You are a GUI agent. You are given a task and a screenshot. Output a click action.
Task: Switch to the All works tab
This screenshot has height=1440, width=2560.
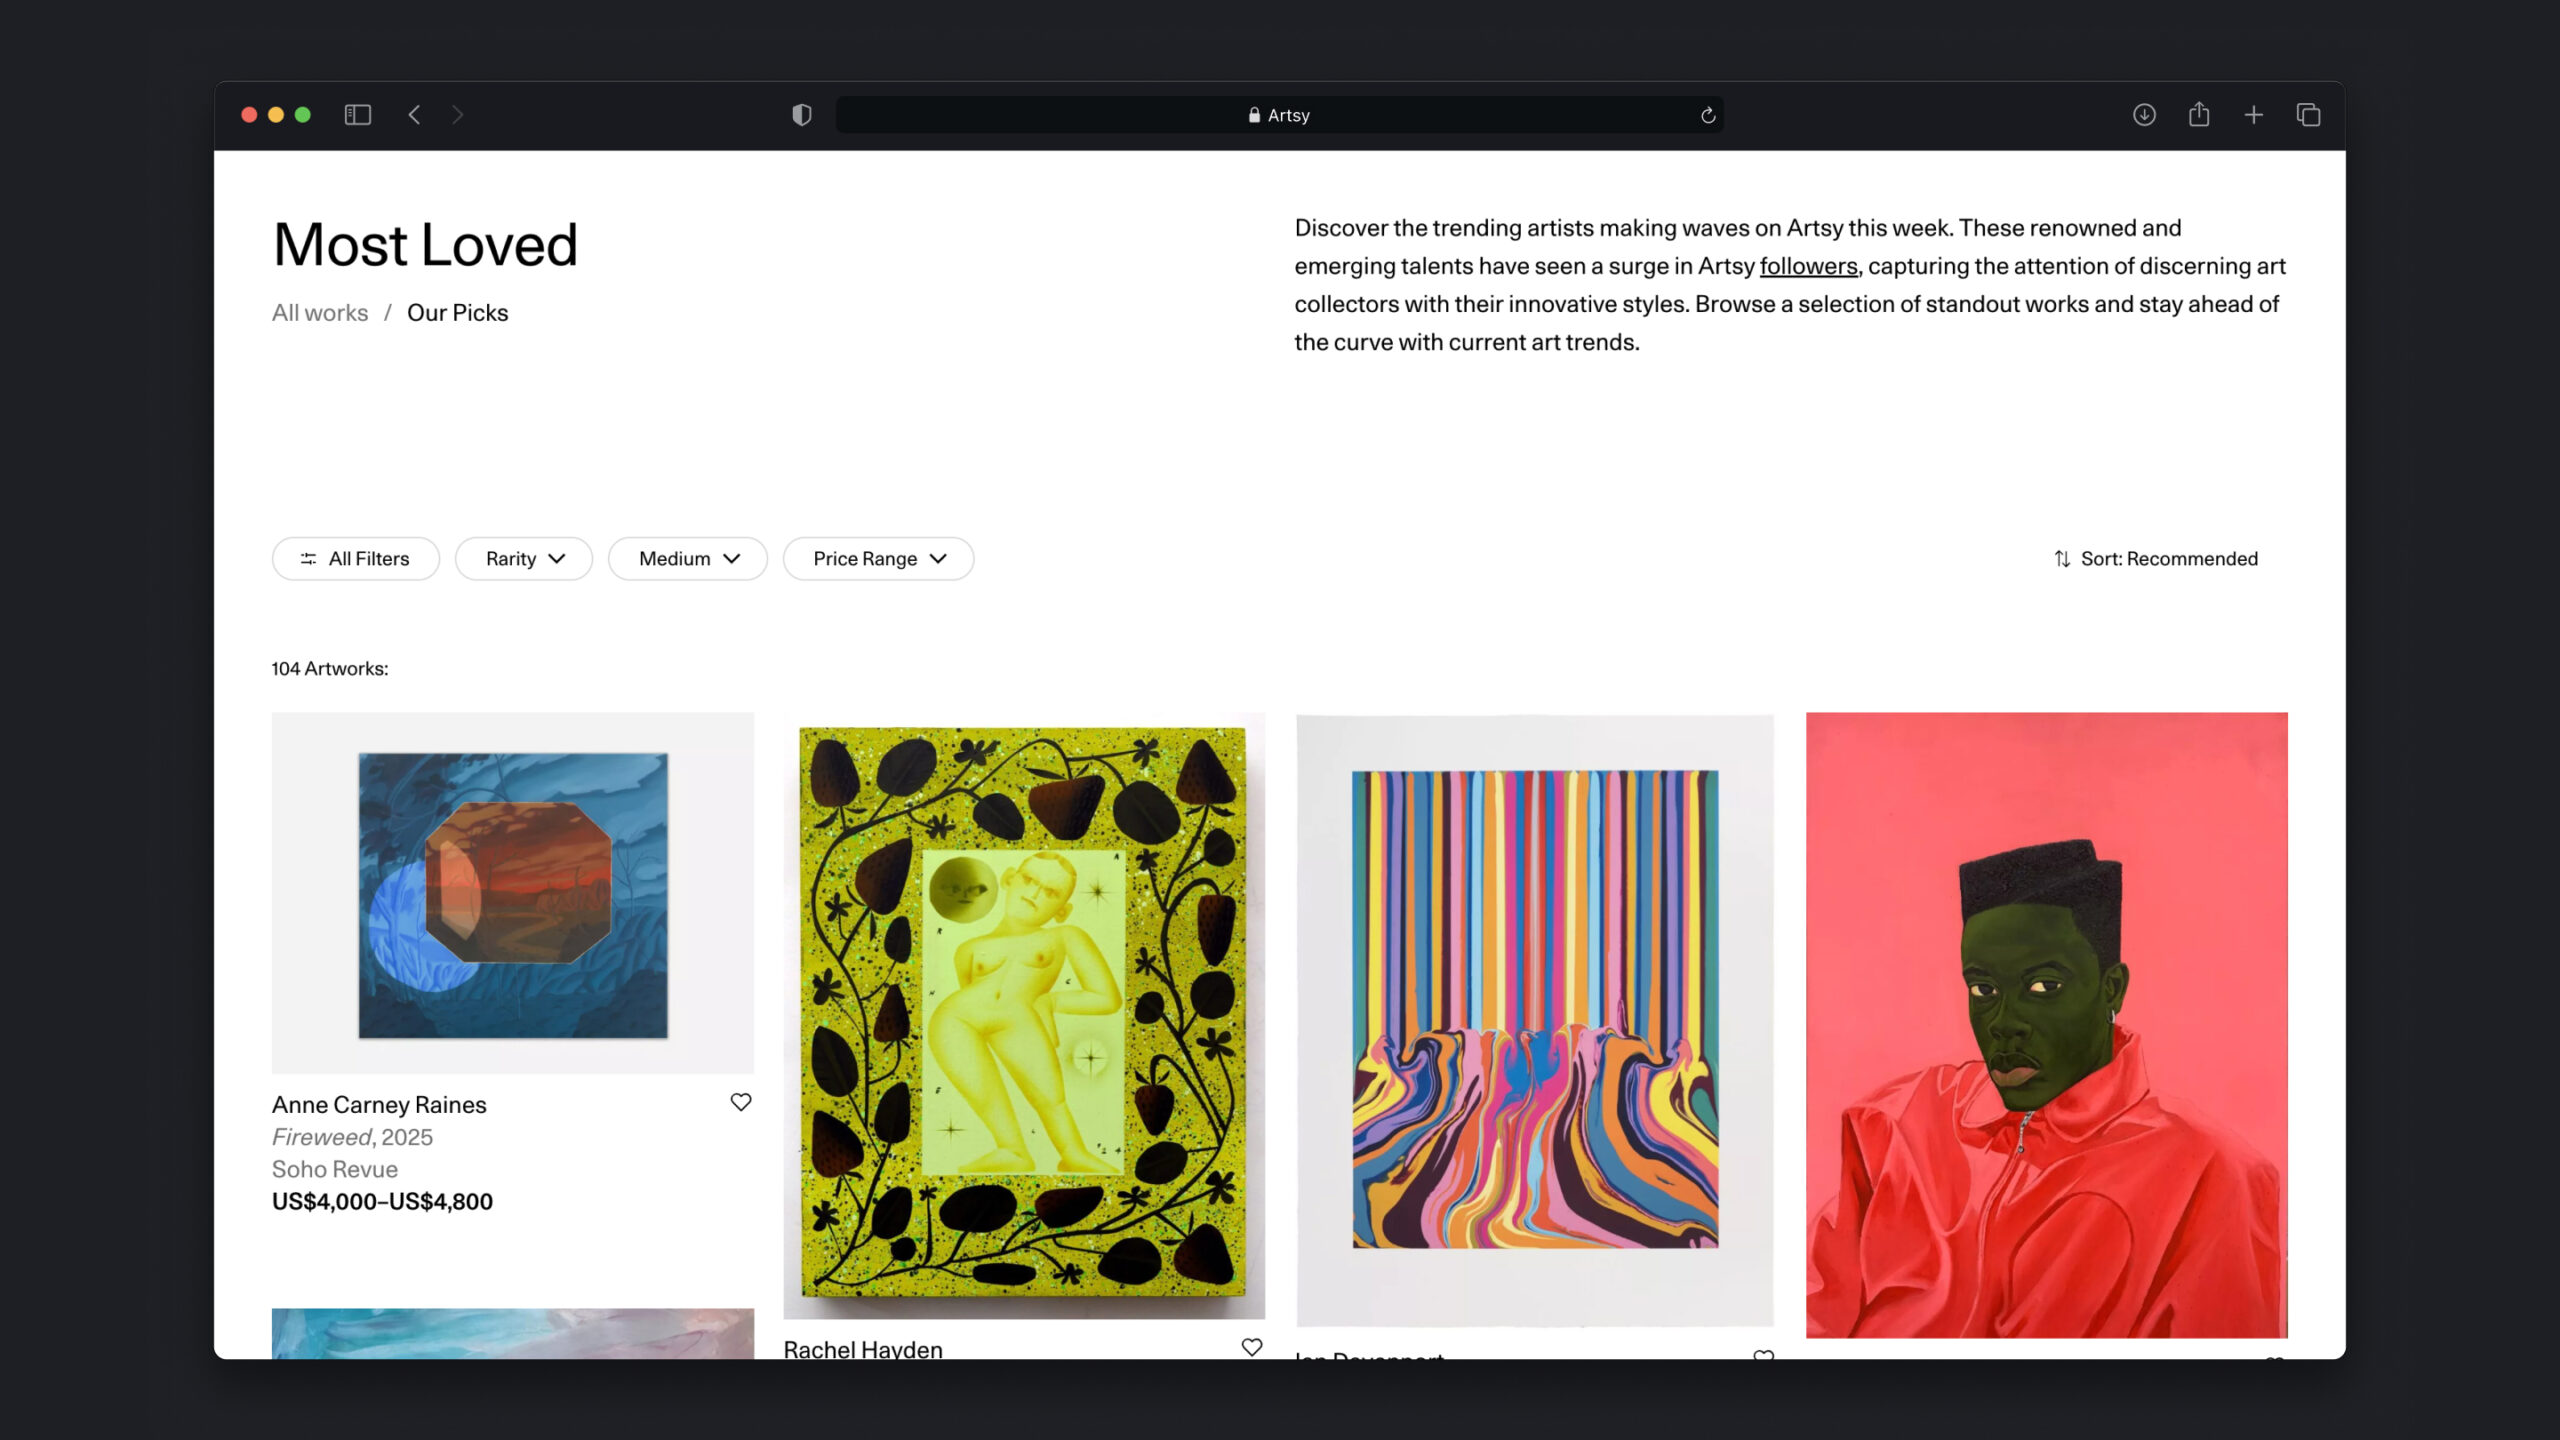pyautogui.click(x=320, y=313)
